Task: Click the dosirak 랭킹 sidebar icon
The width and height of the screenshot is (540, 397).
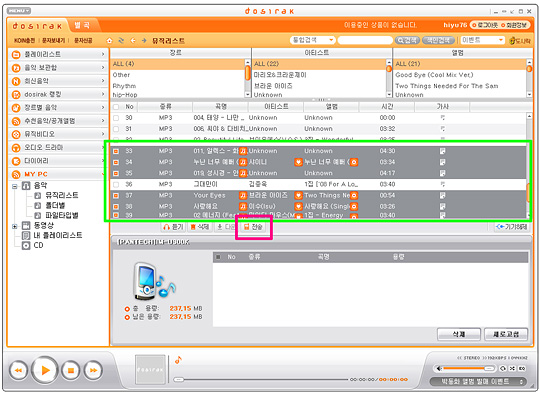Action: click(16, 94)
